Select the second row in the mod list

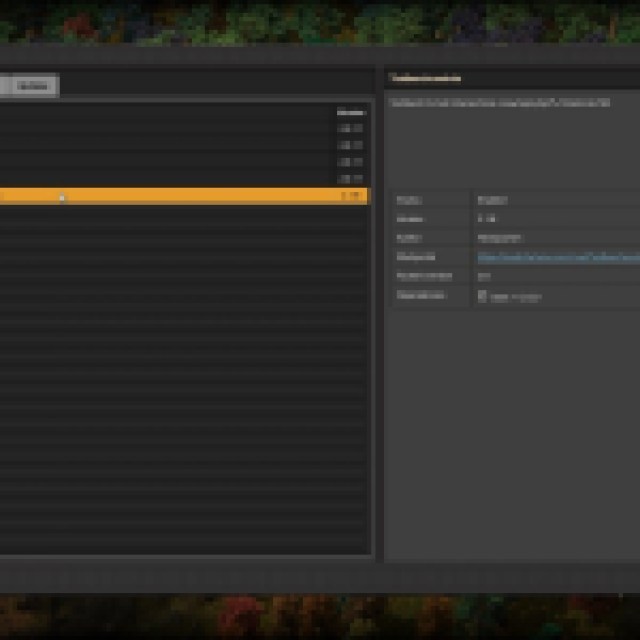(x=180, y=145)
